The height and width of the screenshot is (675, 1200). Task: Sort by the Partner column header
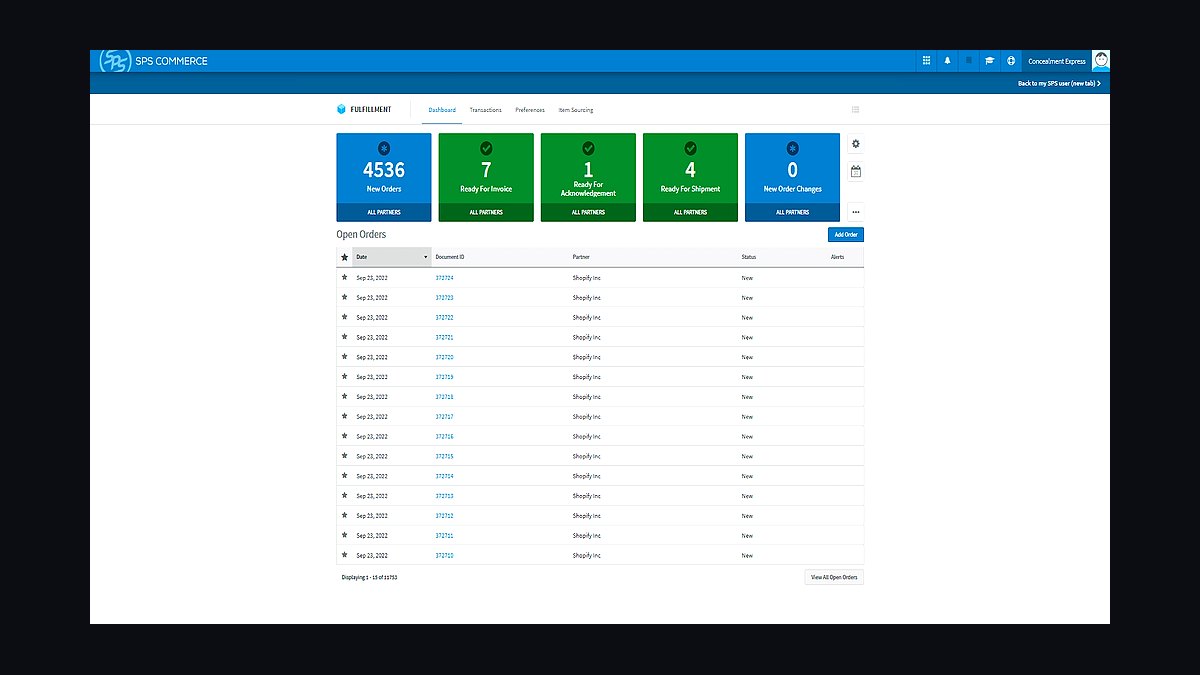(581, 257)
